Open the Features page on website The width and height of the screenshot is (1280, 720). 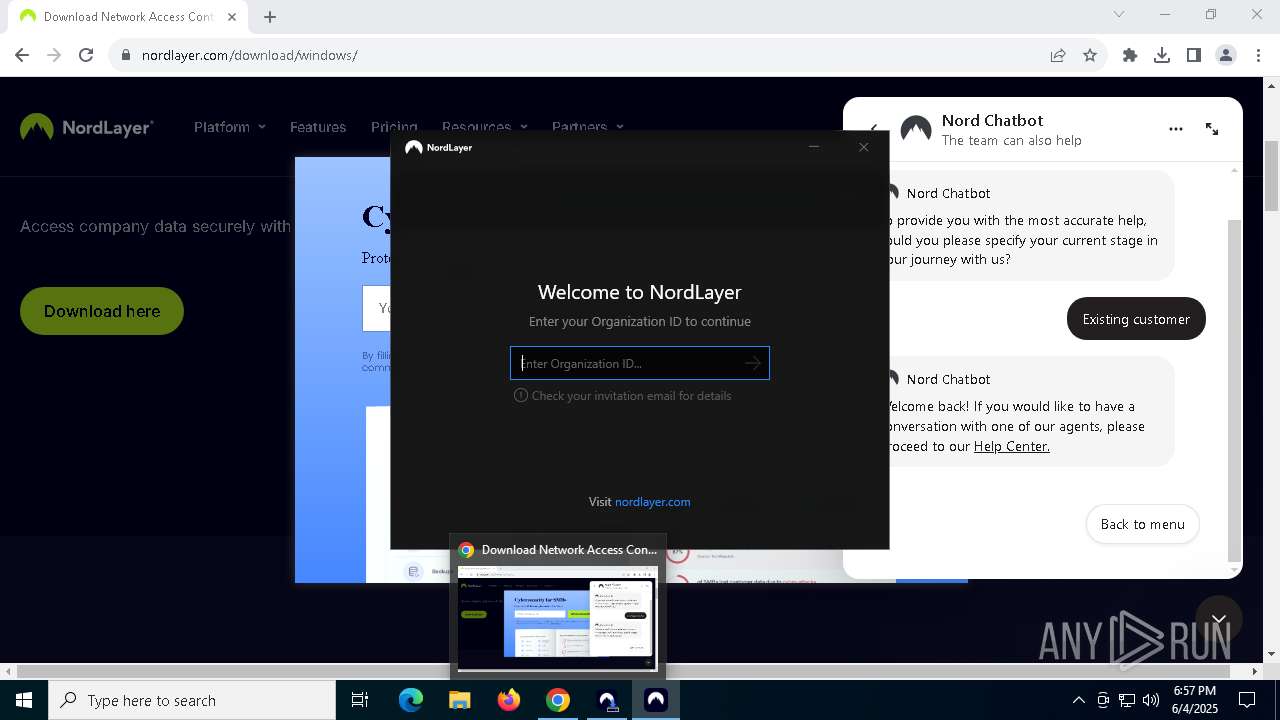[x=318, y=127]
